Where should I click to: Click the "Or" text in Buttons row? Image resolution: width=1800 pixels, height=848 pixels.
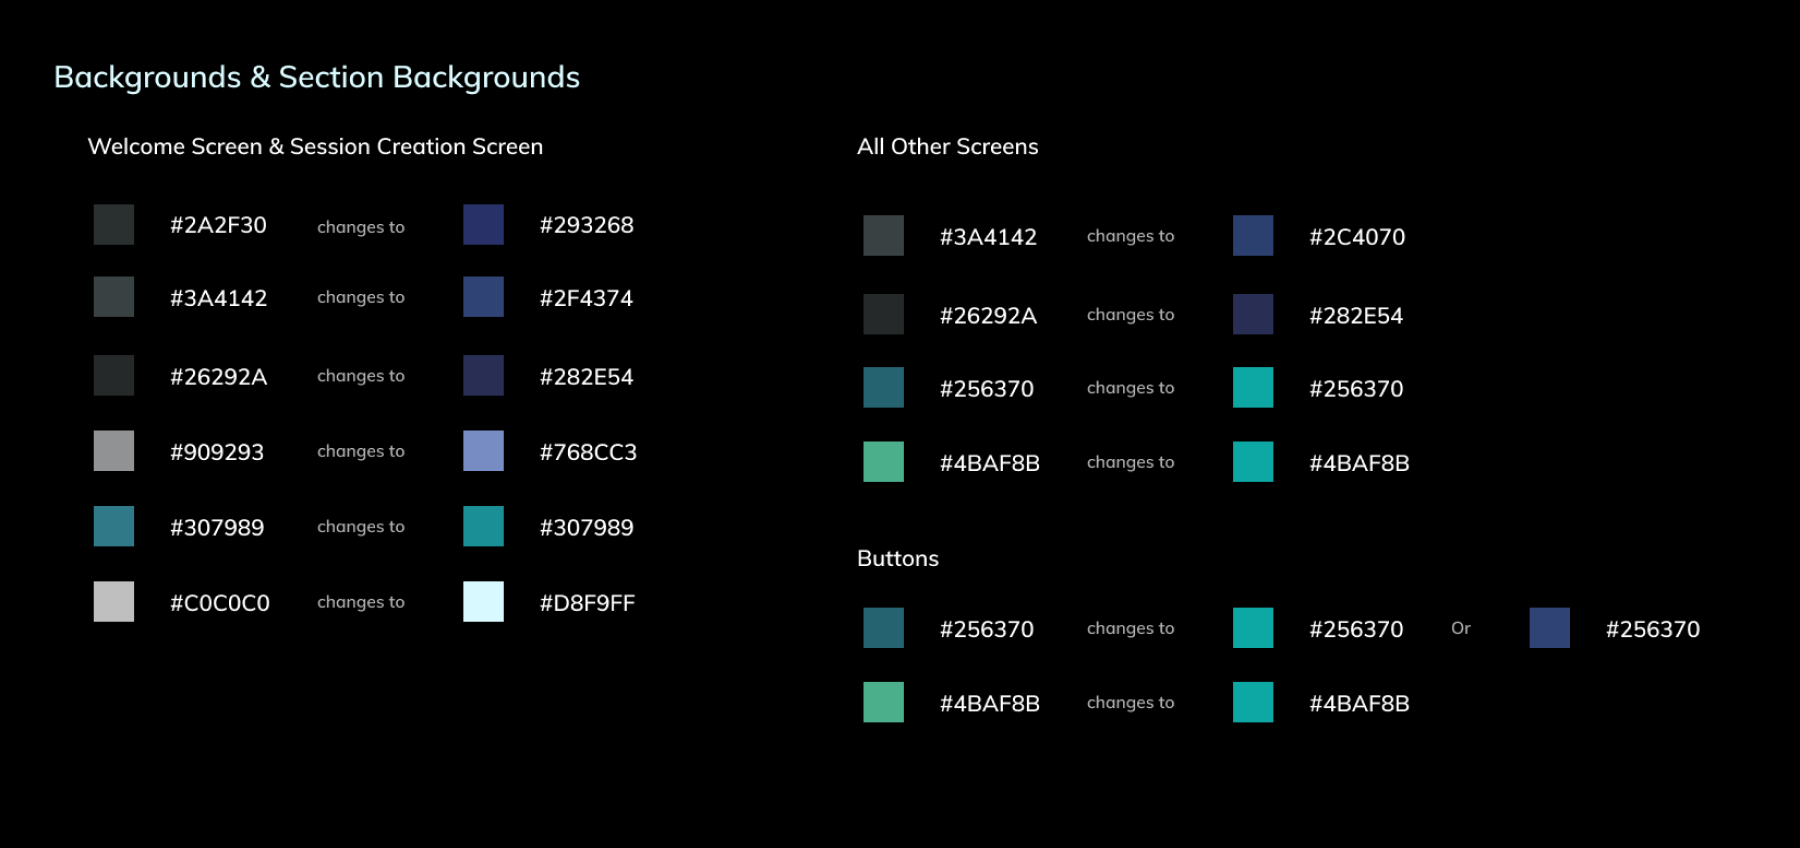[x=1460, y=628]
